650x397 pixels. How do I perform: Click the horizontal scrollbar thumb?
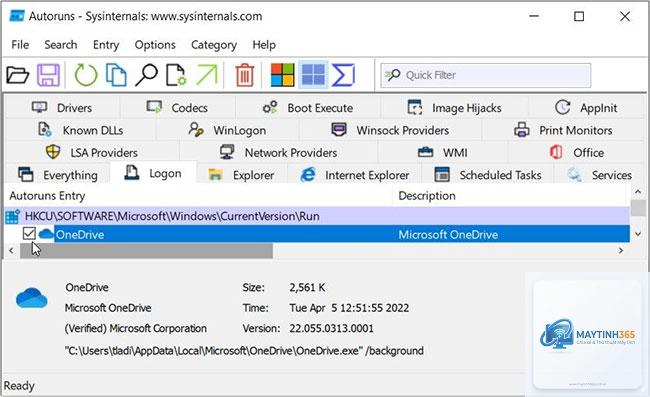(x=146, y=251)
